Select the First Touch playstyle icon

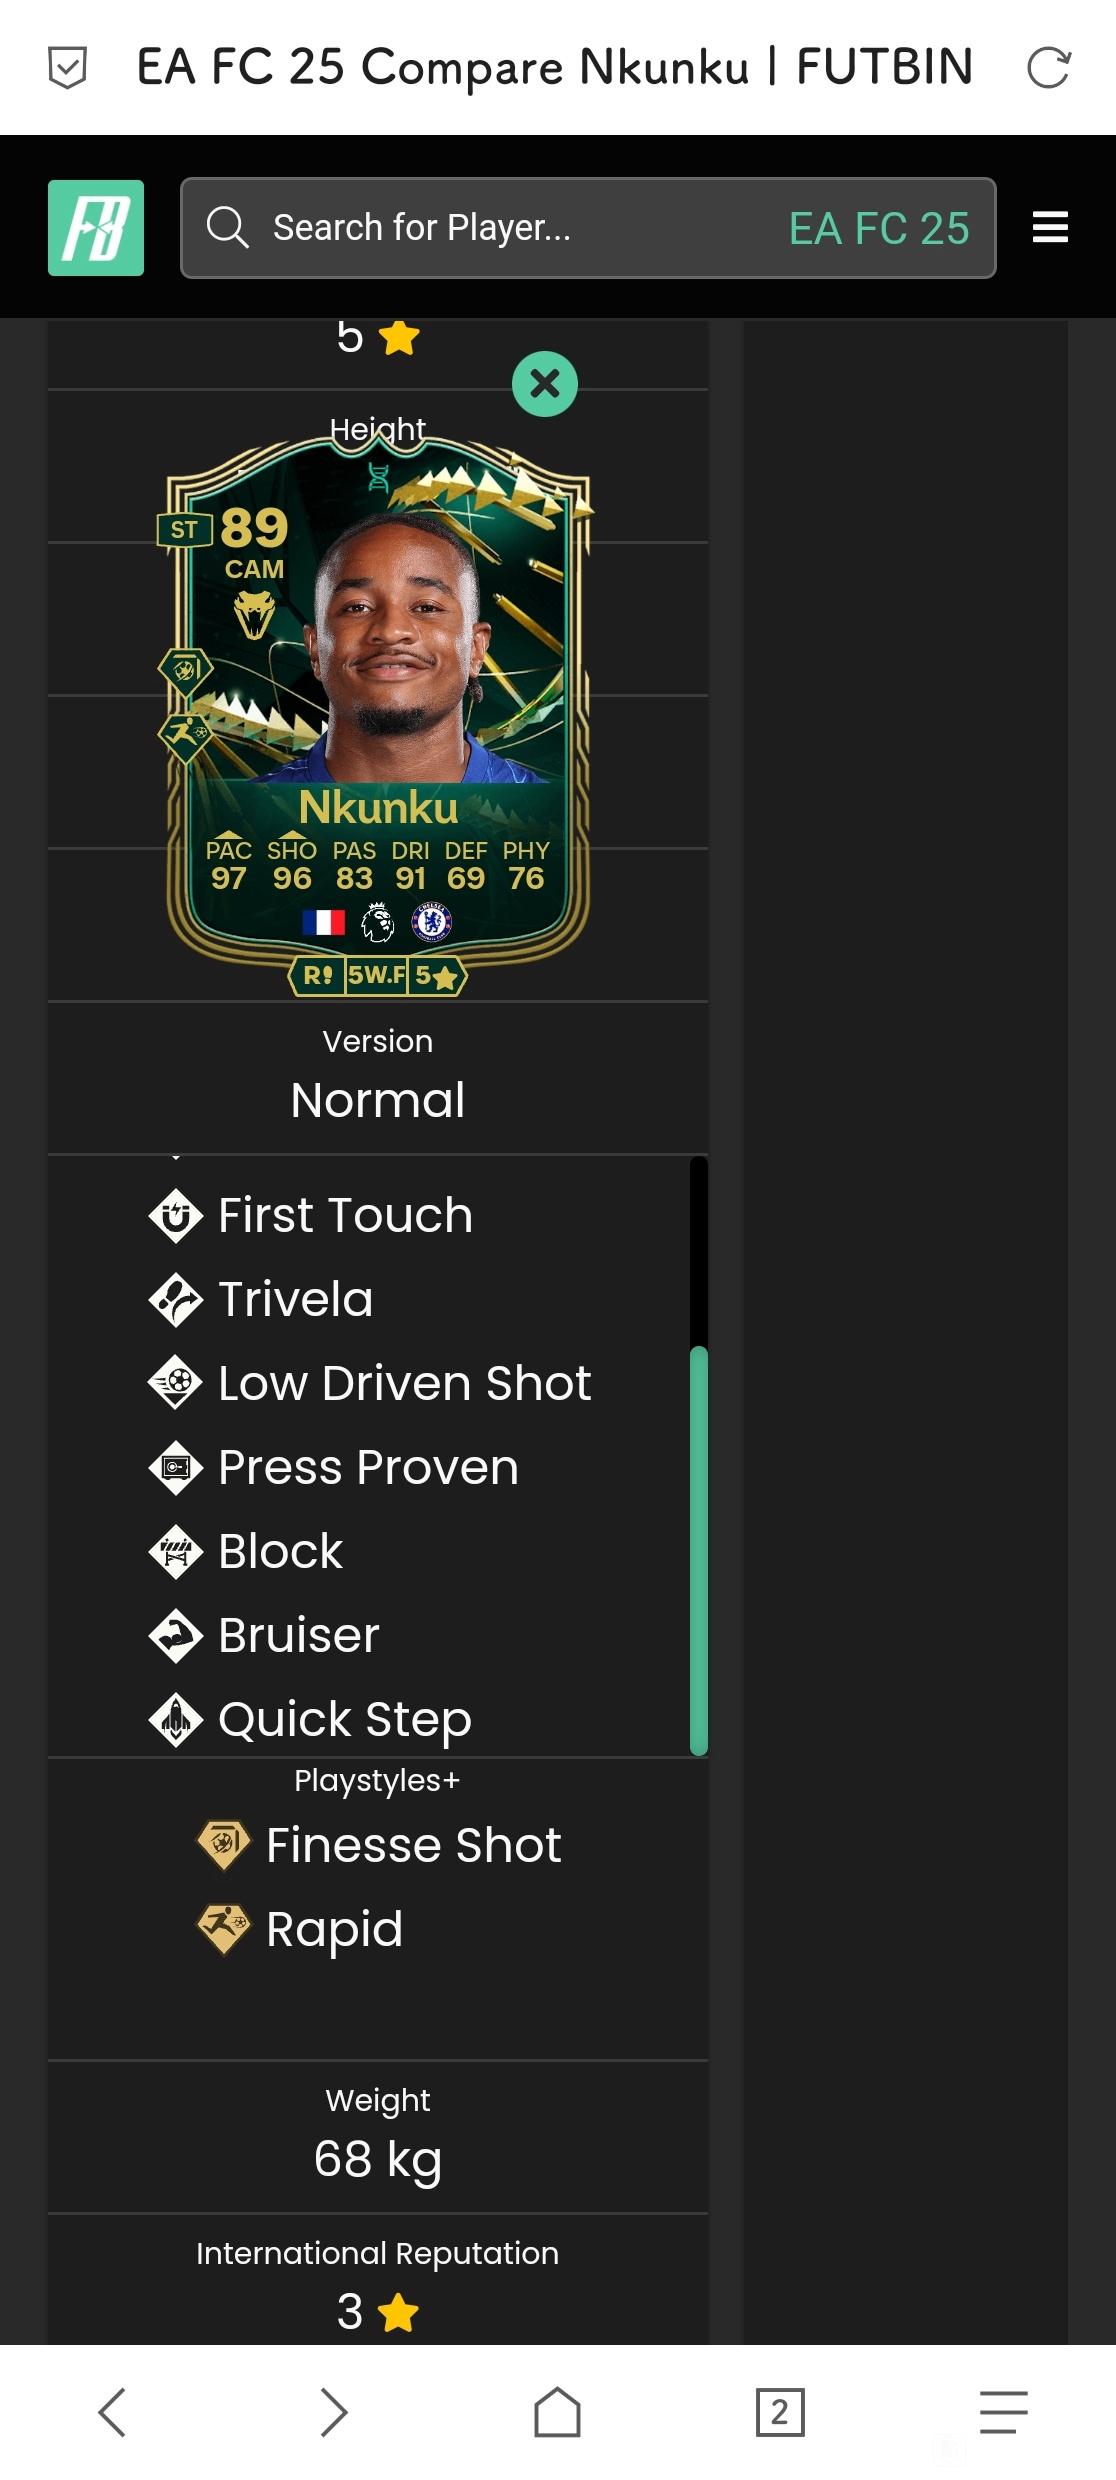[x=176, y=1216]
